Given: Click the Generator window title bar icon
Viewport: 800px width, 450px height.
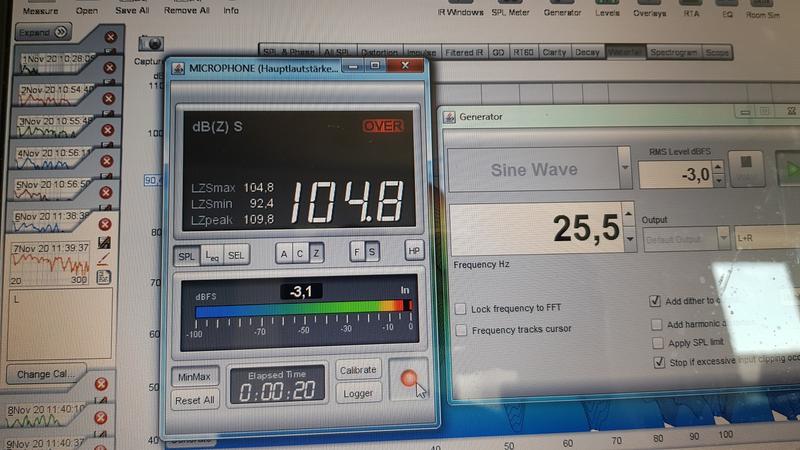Looking at the screenshot, I should click(449, 117).
